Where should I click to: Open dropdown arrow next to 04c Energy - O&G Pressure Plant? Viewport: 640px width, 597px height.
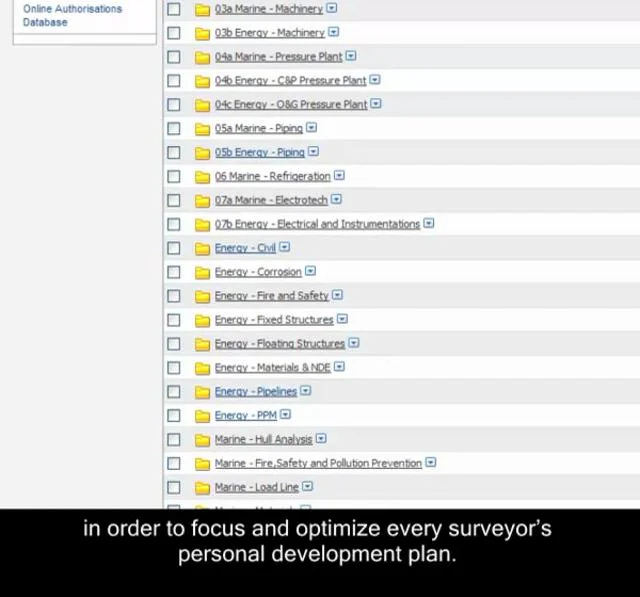click(376, 104)
